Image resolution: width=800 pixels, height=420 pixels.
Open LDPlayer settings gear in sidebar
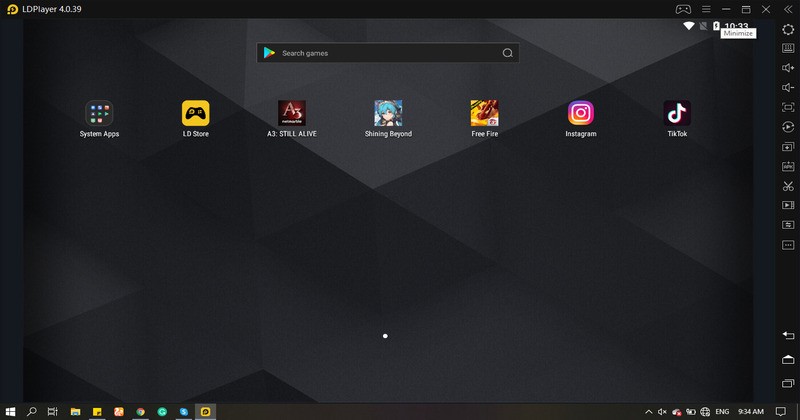coord(788,29)
